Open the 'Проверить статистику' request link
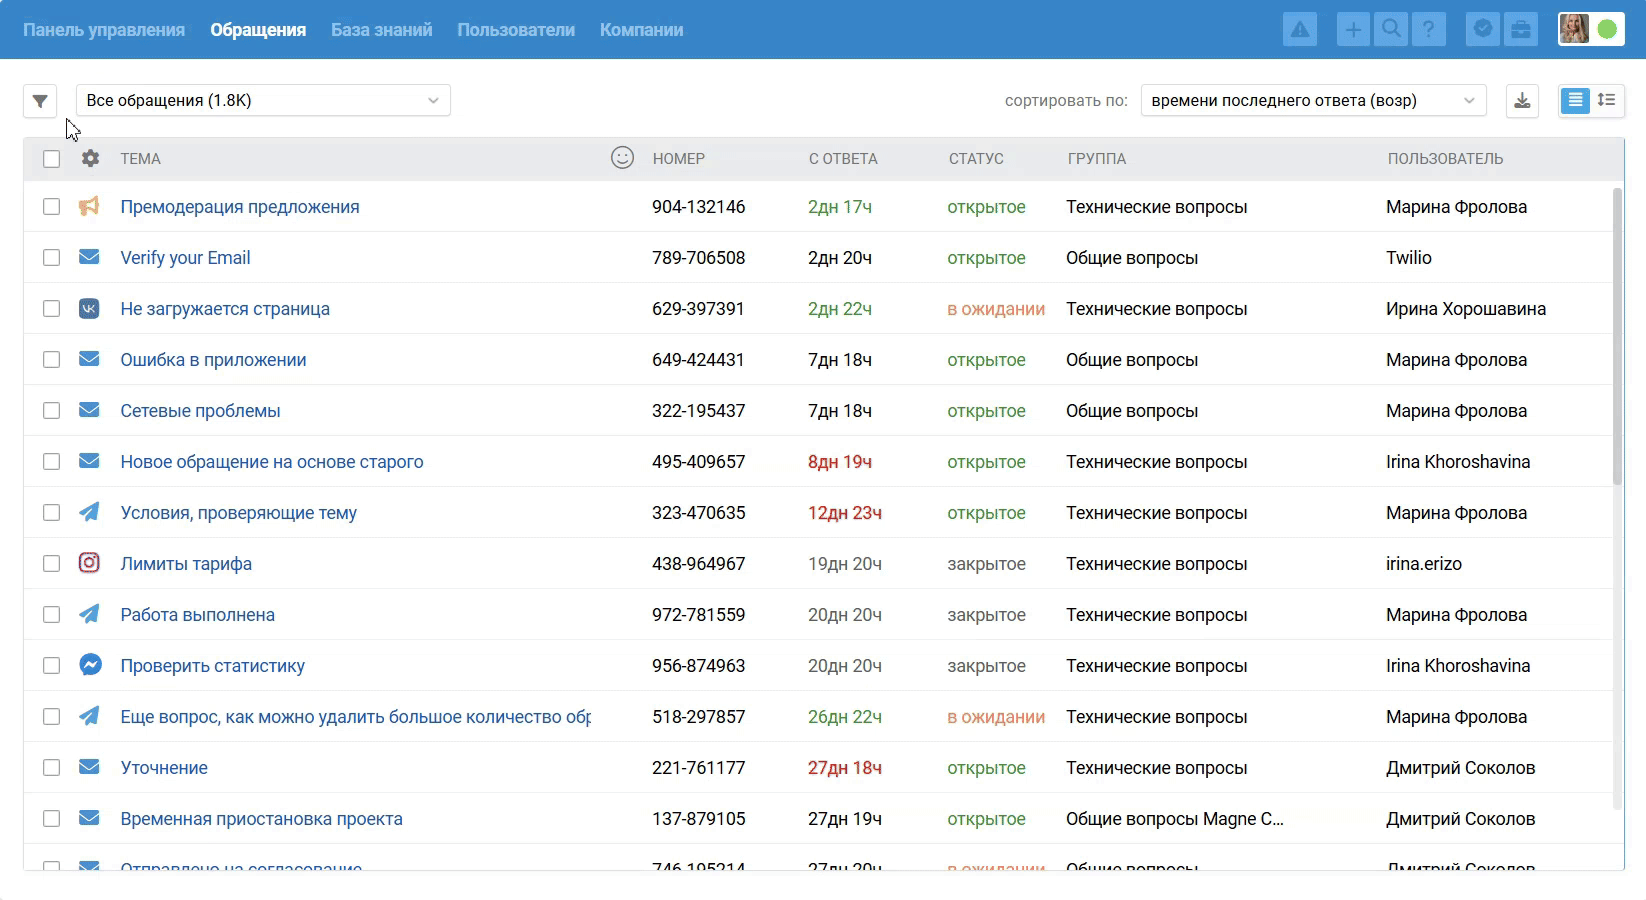 click(212, 666)
